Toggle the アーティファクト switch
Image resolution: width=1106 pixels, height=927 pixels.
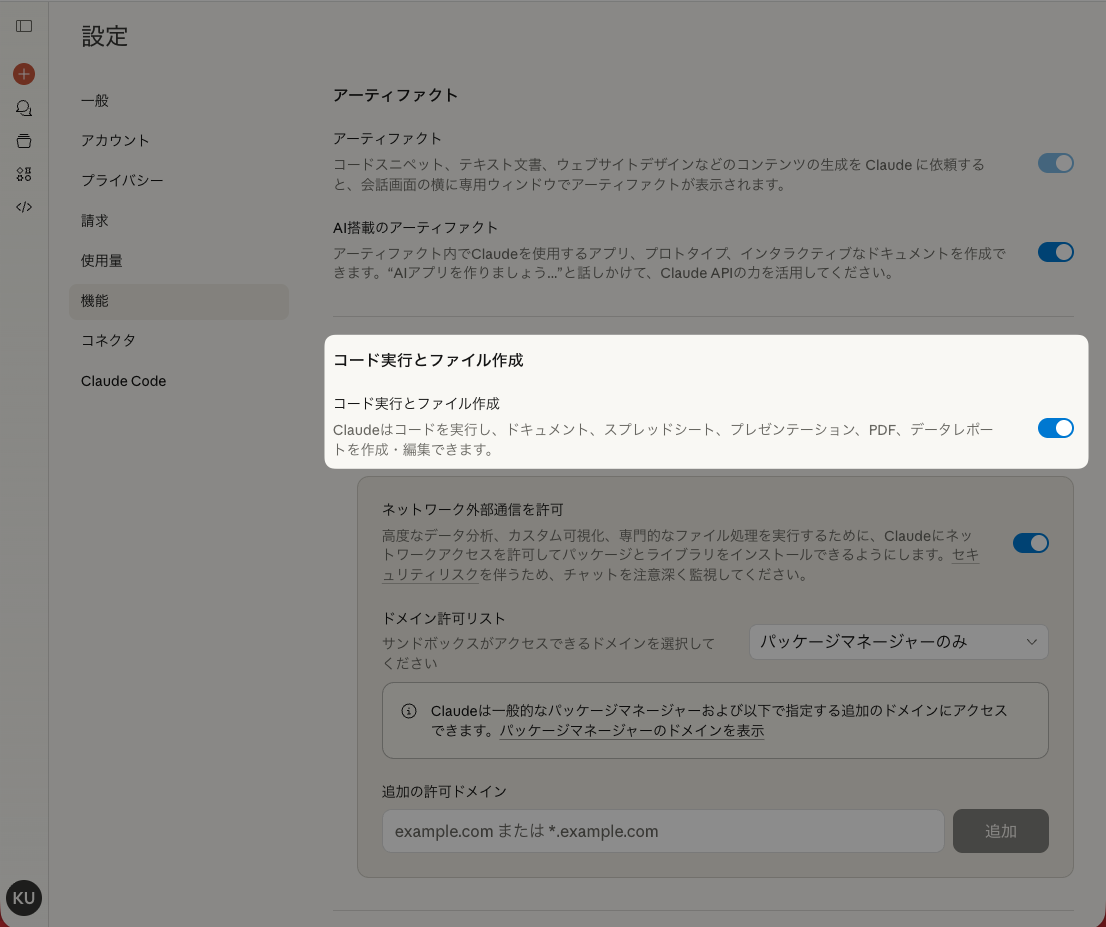pyautogui.click(x=1055, y=163)
